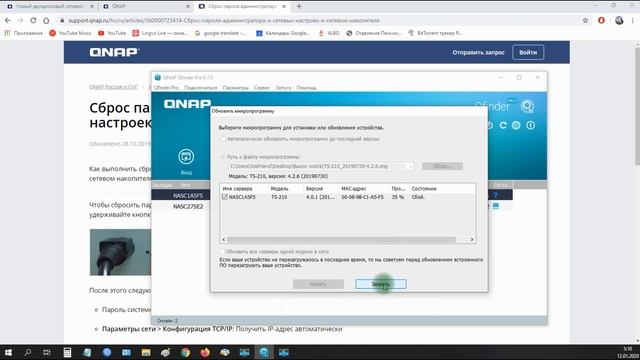The height and width of the screenshot is (360, 640).
Task: Check update all servers of same model
Action: tap(222, 251)
